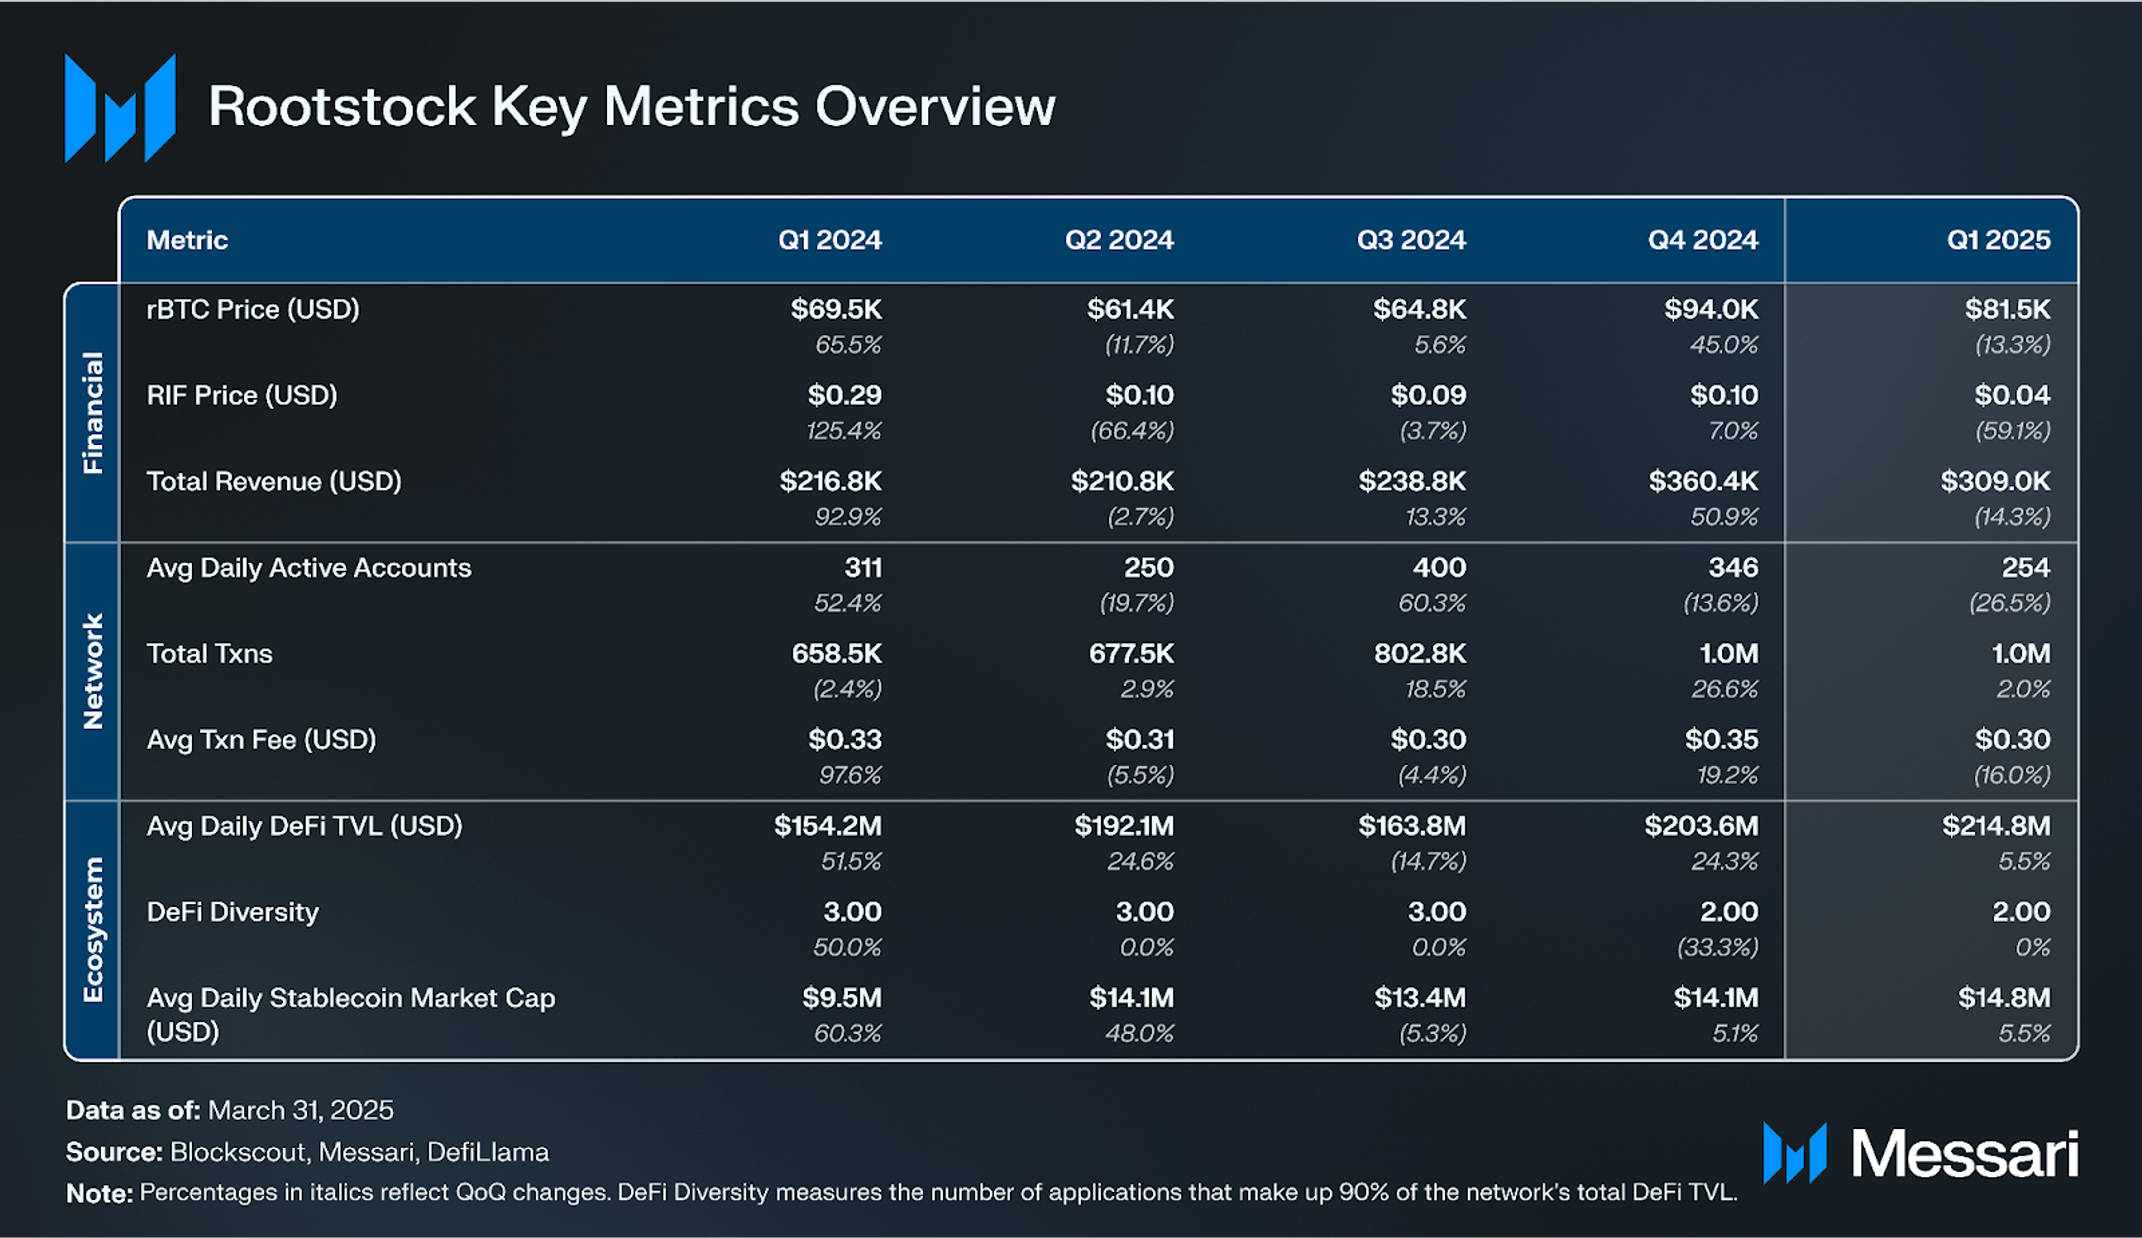Click the '$81.5K' rBTC price value
This screenshot has height=1238, width=2142.
click(x=2007, y=309)
